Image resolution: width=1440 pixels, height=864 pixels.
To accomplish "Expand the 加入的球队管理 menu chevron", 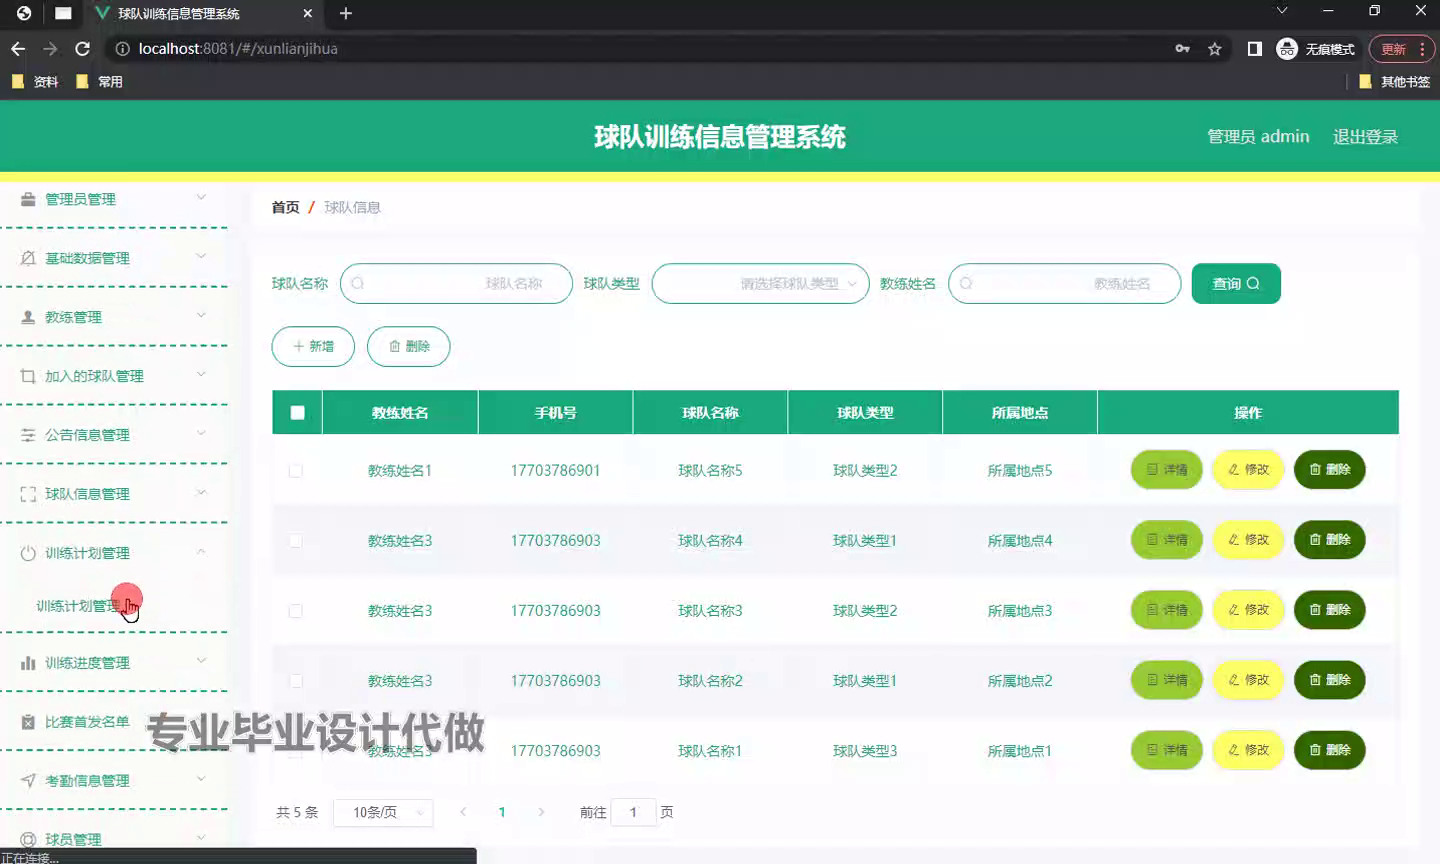I will (201, 374).
